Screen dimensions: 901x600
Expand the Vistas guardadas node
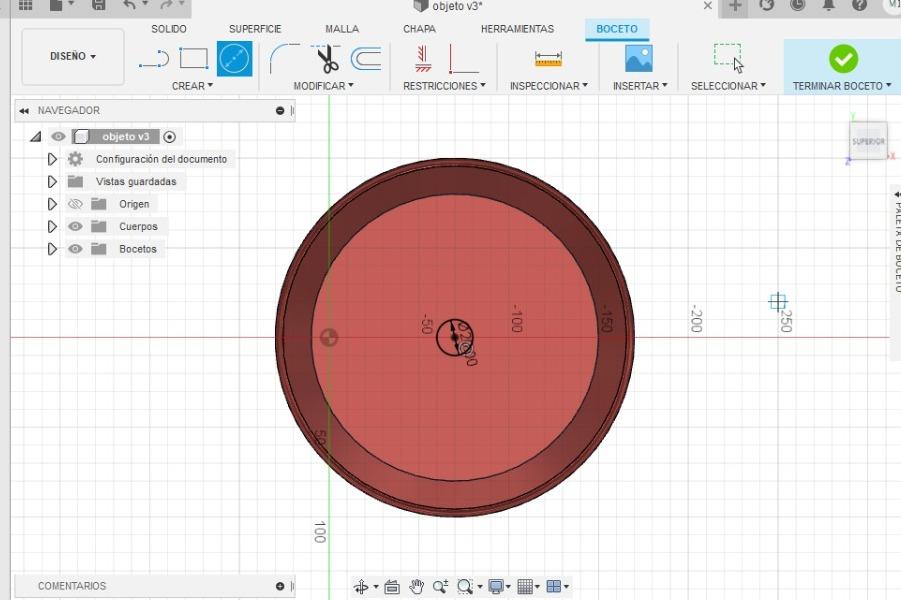click(x=52, y=182)
